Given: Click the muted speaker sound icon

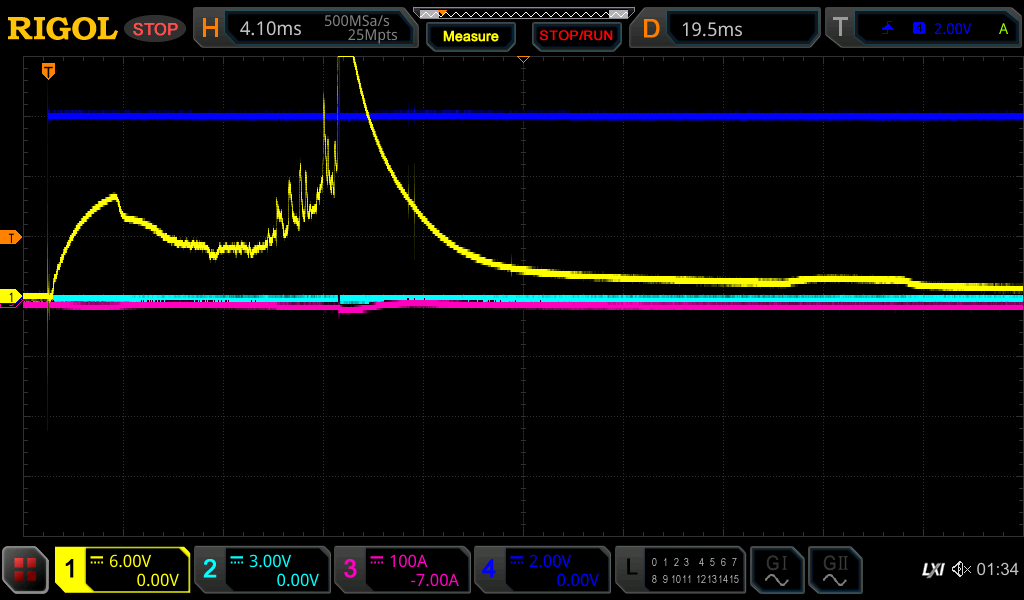Looking at the screenshot, I should click(960, 570).
